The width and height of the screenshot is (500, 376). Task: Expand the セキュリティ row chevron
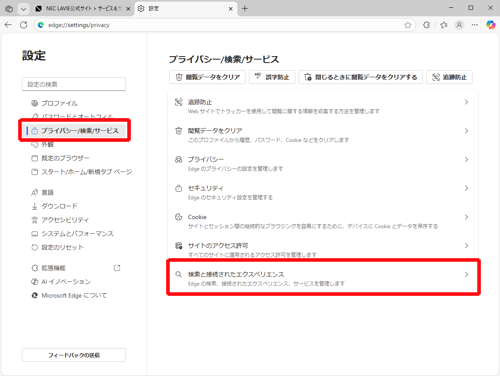tap(466, 188)
